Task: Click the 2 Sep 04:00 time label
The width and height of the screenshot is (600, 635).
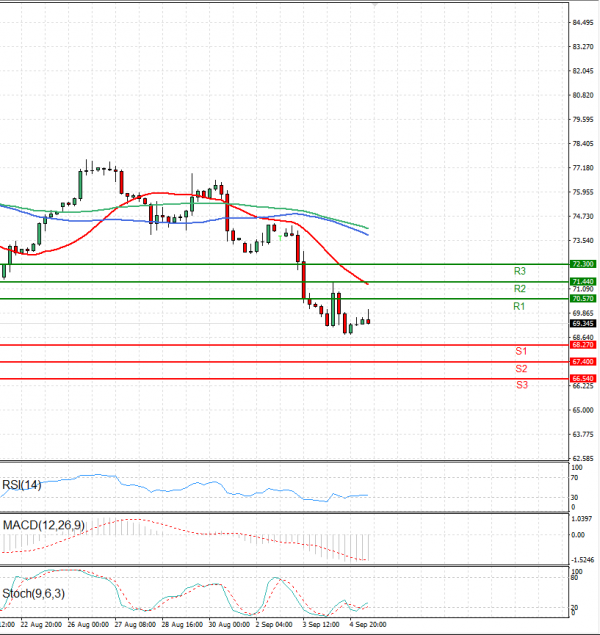Action: click(x=274, y=624)
